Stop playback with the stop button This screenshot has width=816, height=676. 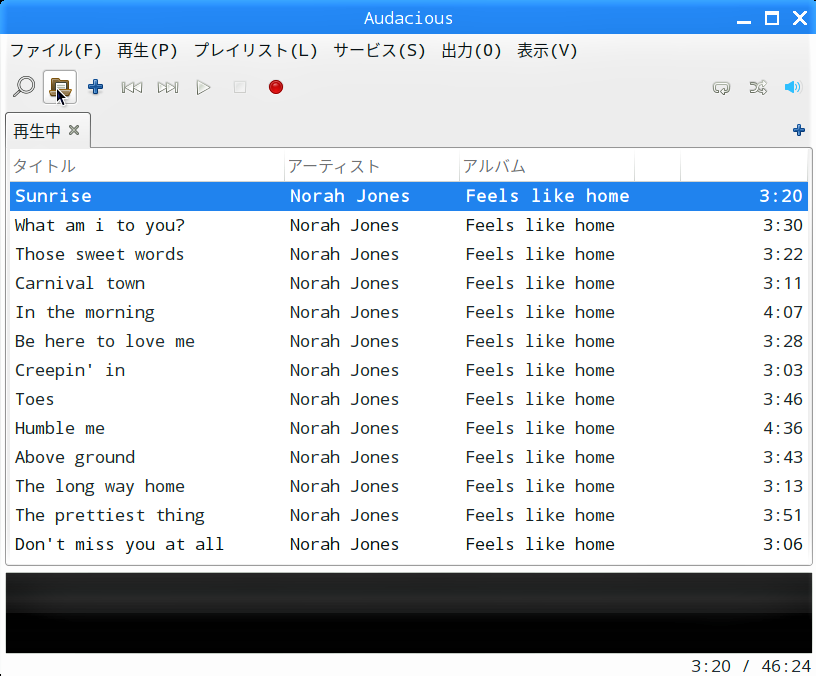pos(240,87)
